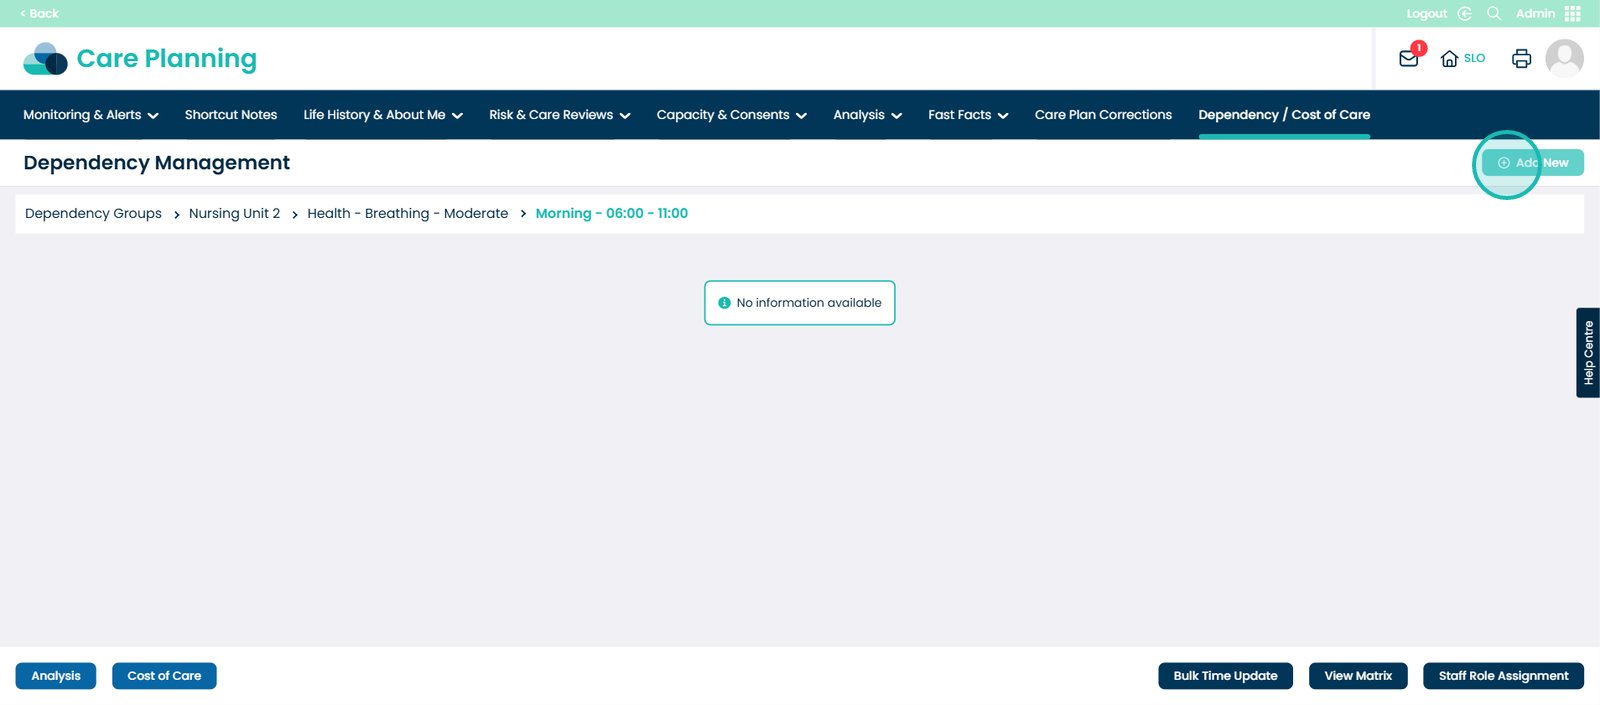Open the Help Centre side tab
Image resolution: width=1600 pixels, height=705 pixels.
point(1588,353)
